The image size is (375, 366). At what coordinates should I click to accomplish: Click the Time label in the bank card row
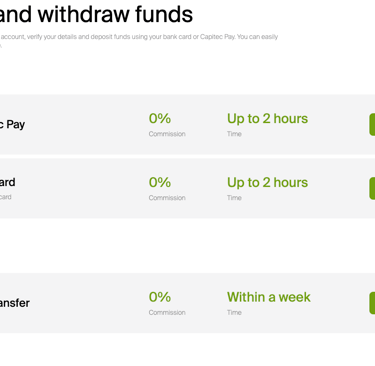click(234, 198)
